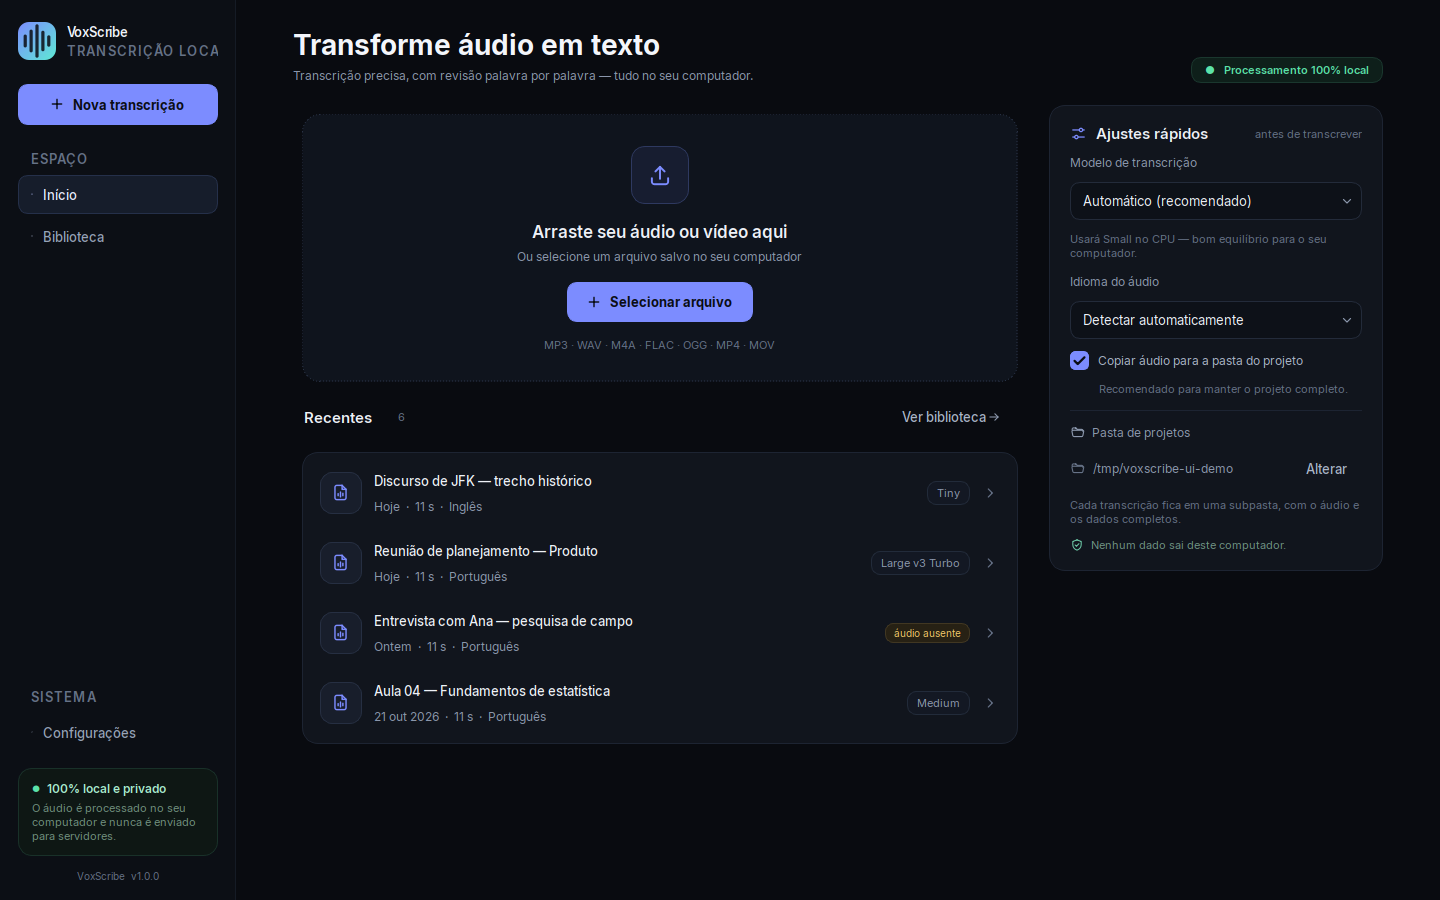The height and width of the screenshot is (900, 1440).
Task: Click the /tmp/voxscribe-ui-demo folder path
Action: [x=1163, y=469]
